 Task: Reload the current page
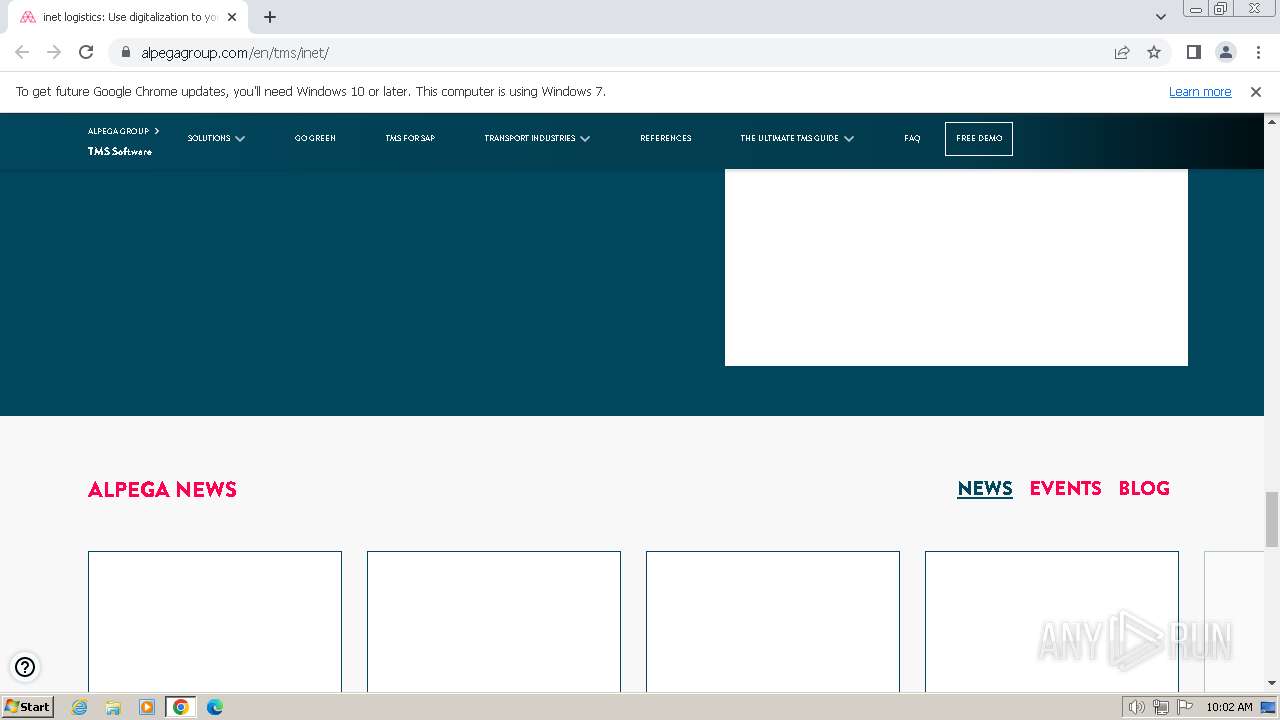(x=86, y=52)
